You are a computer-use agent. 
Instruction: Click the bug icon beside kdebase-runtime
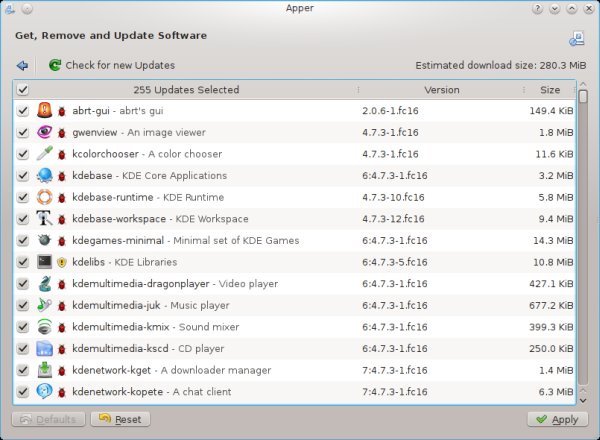pyautogui.click(x=62, y=198)
